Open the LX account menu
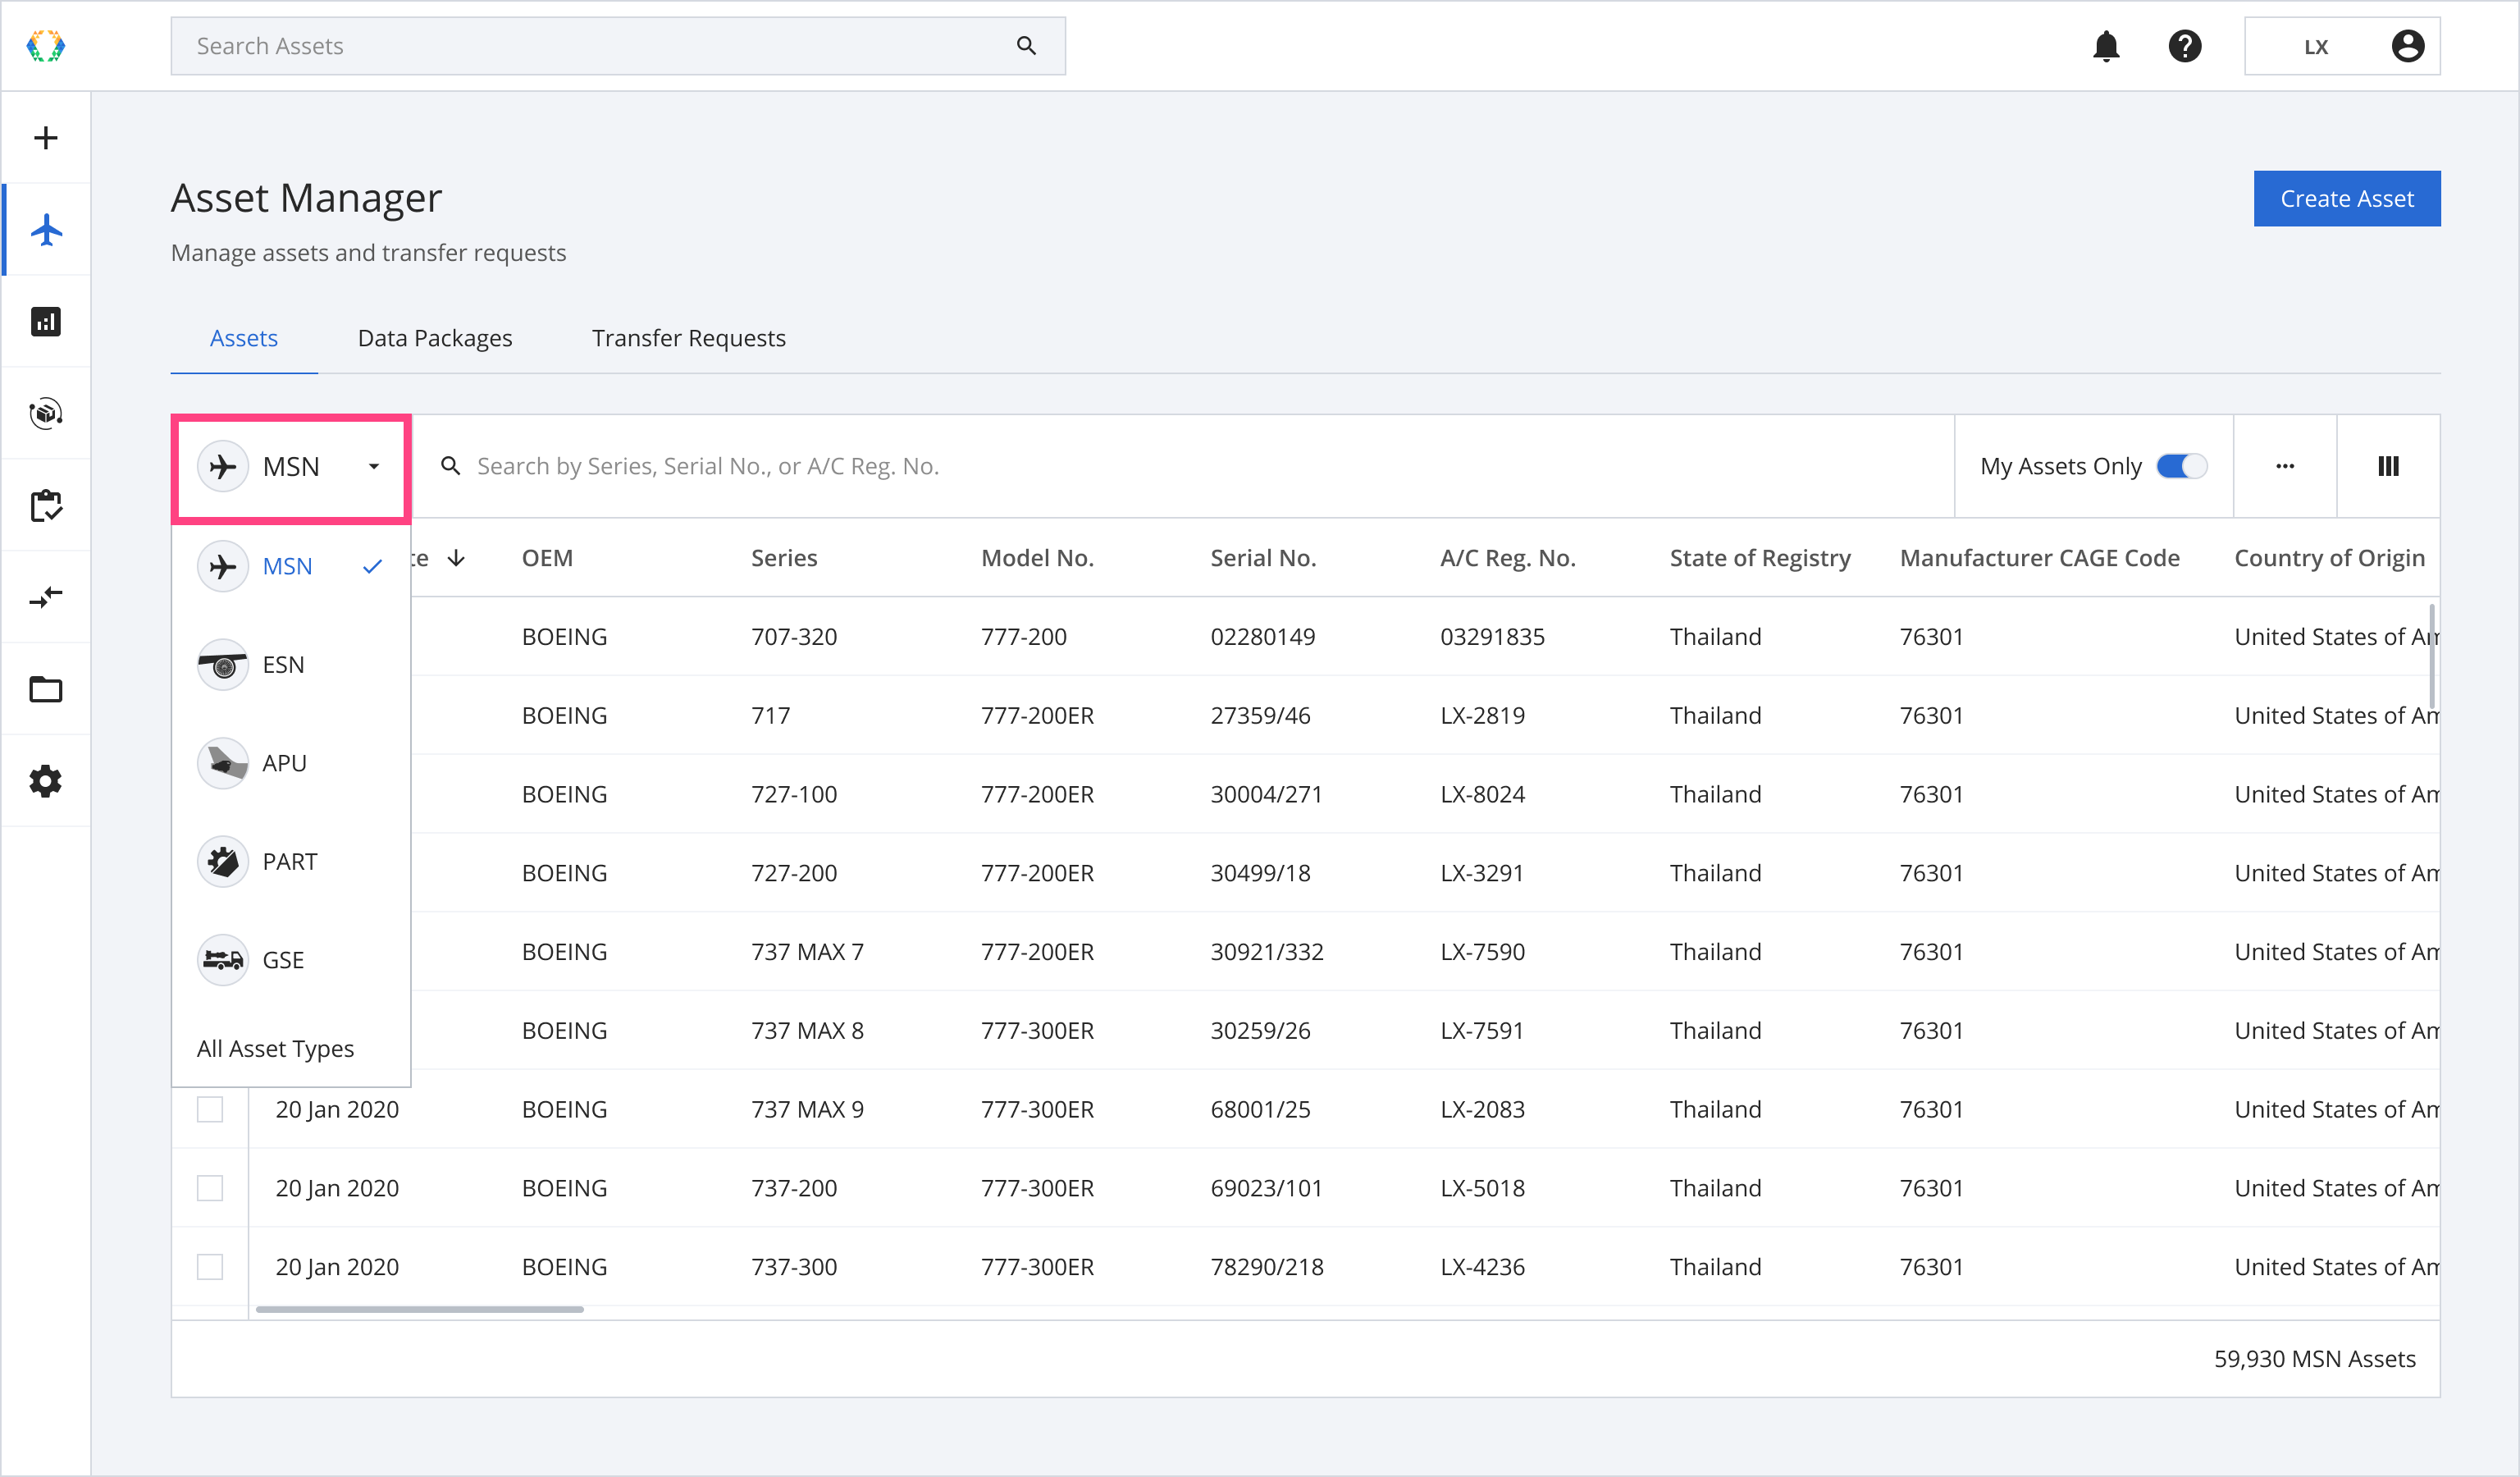Image resolution: width=2520 pixels, height=1477 pixels. (2343, 46)
